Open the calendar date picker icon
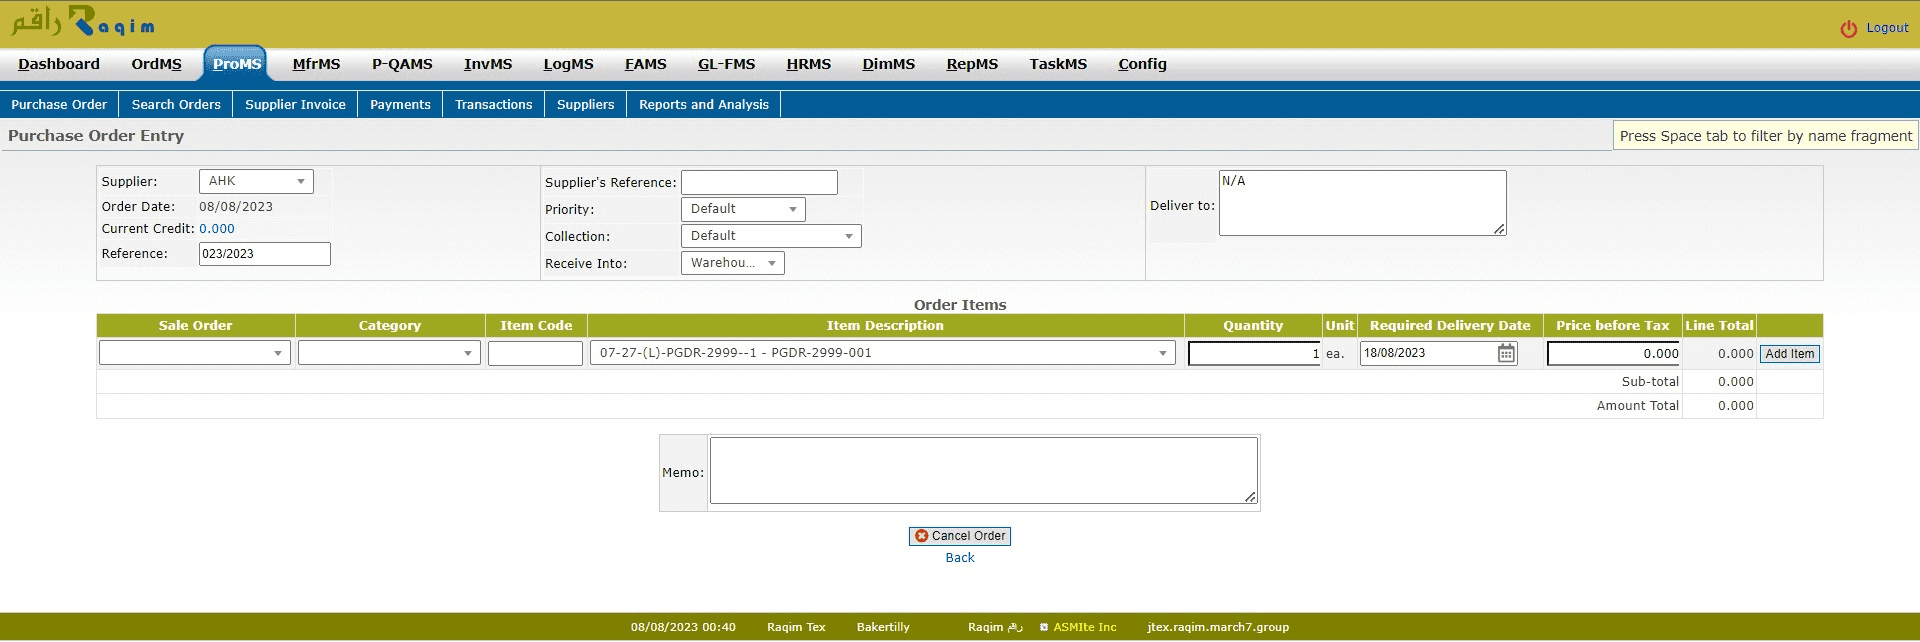Viewport: 1920px width, 642px height. (1506, 353)
